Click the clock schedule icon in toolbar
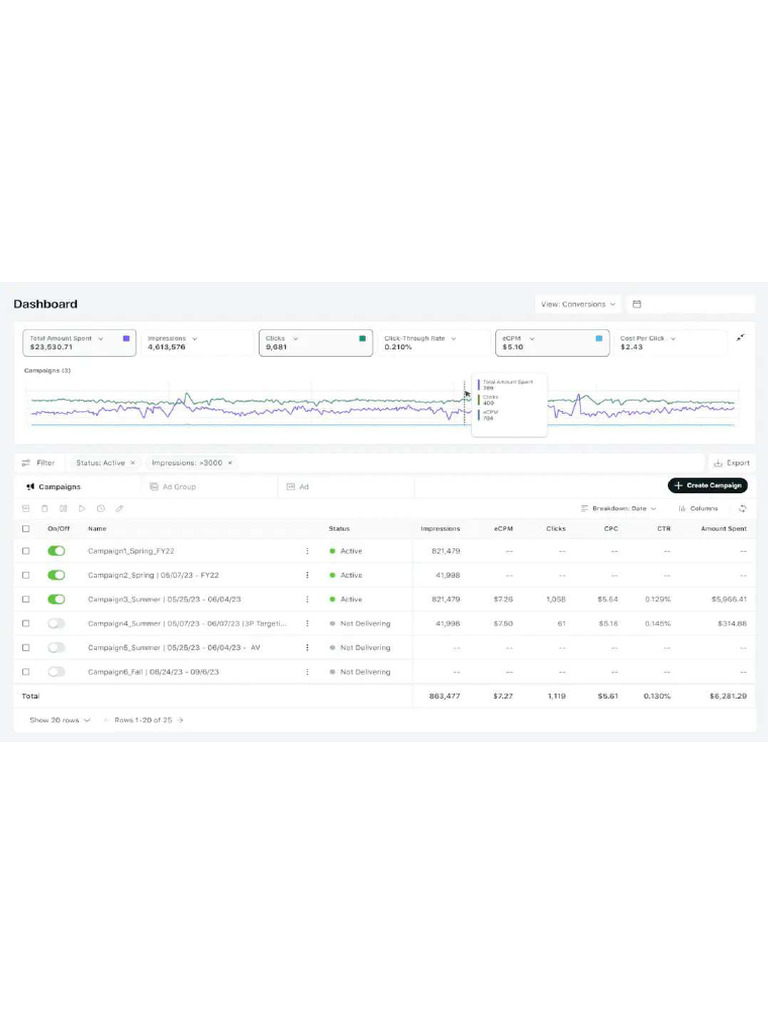Screen dimensions: 768x1024 pyautogui.click(x=101, y=508)
